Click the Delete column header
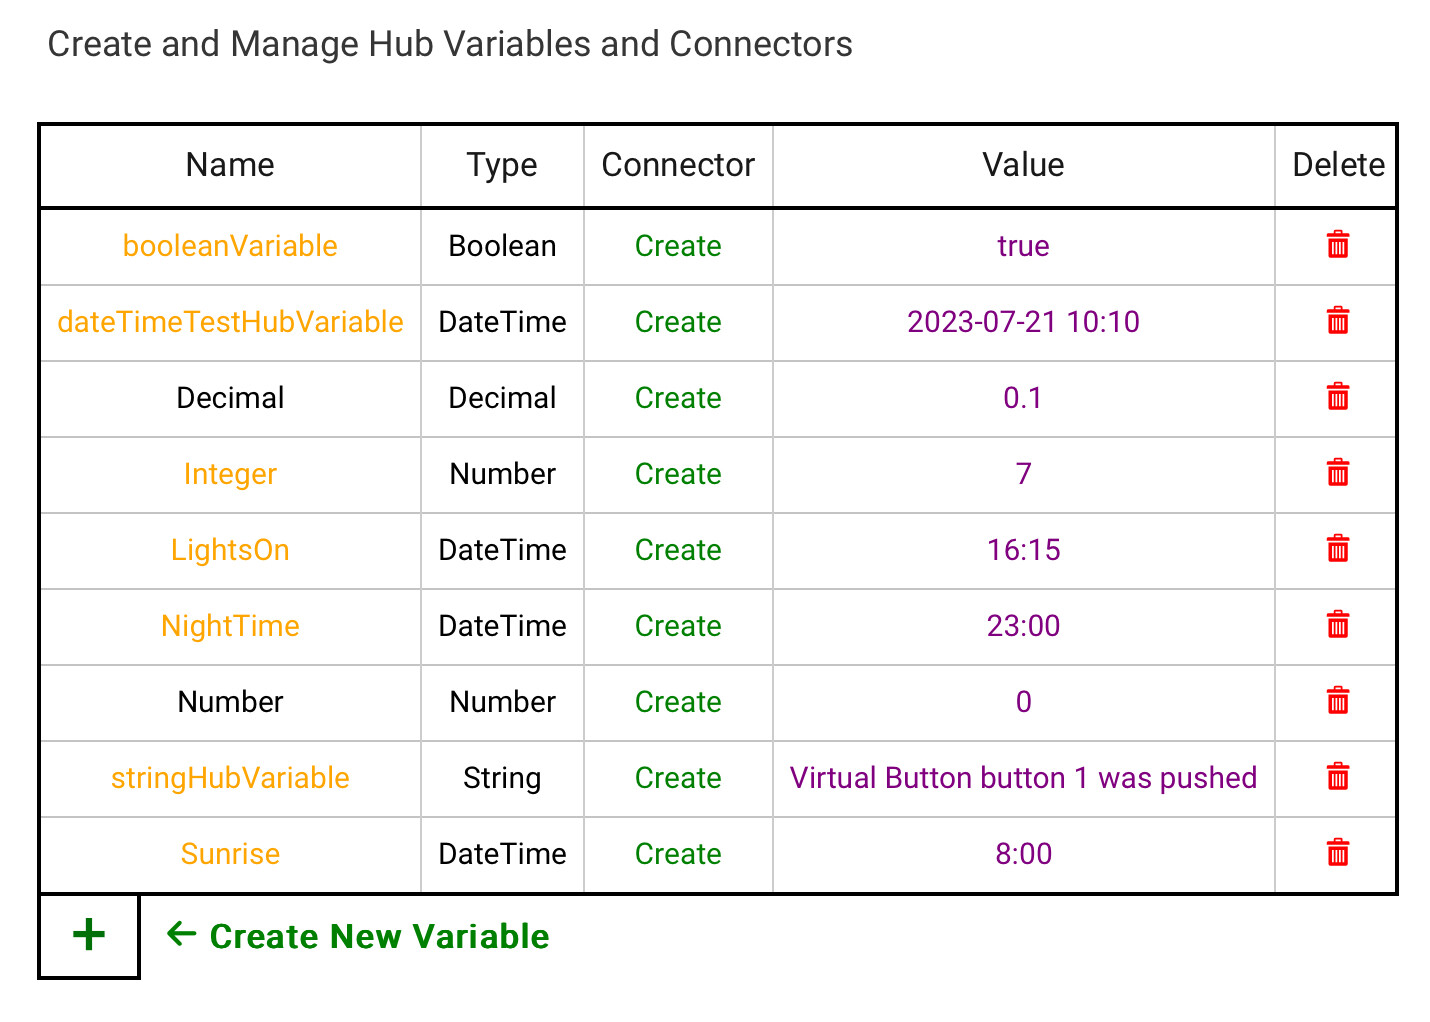Viewport: 1430px width, 1022px height. [x=1338, y=165]
